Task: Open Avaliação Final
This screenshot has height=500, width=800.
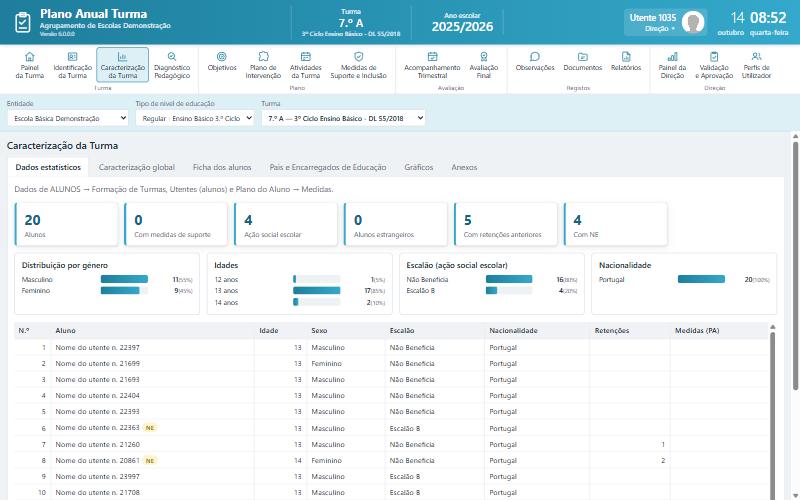Action: (x=484, y=65)
